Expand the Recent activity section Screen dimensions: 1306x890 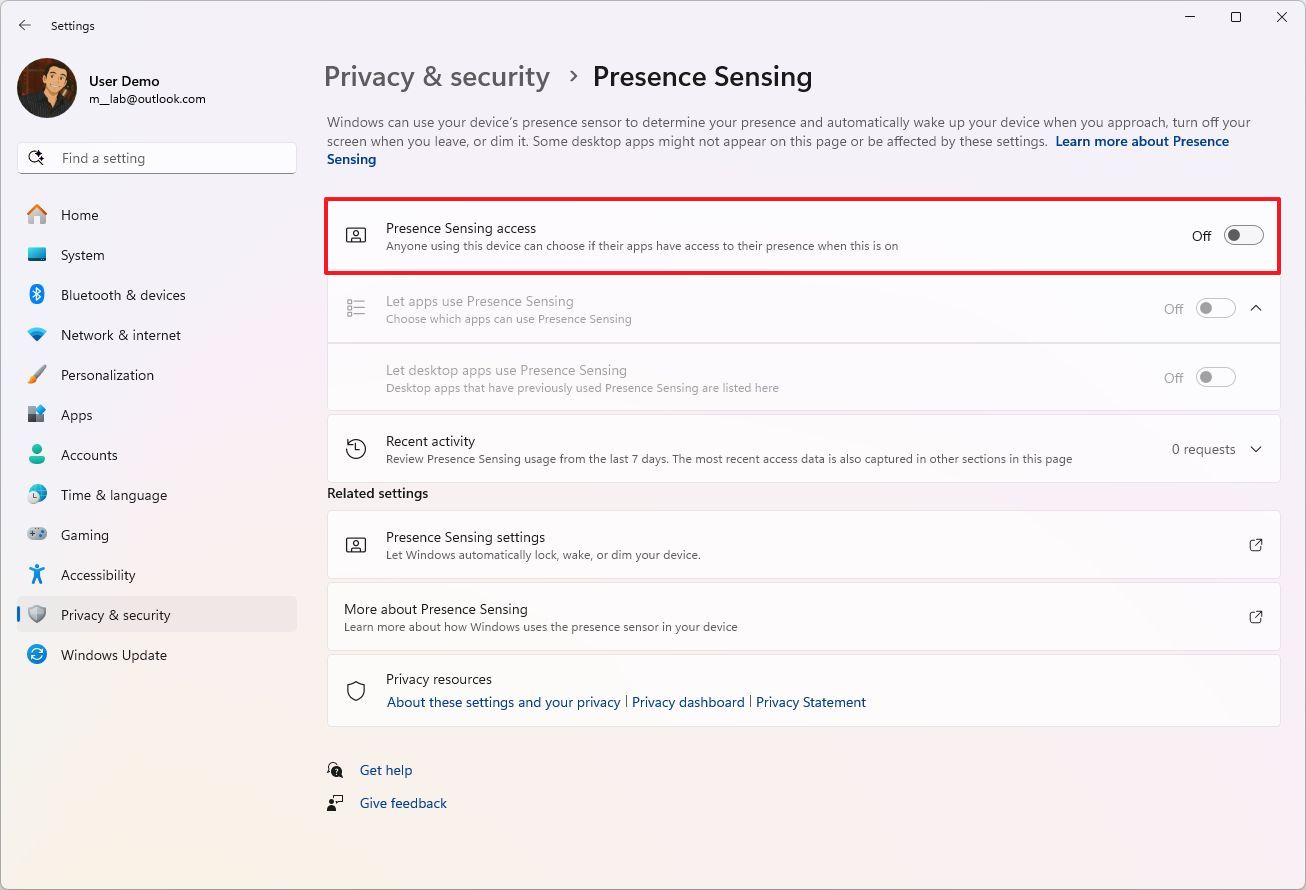click(x=1256, y=449)
